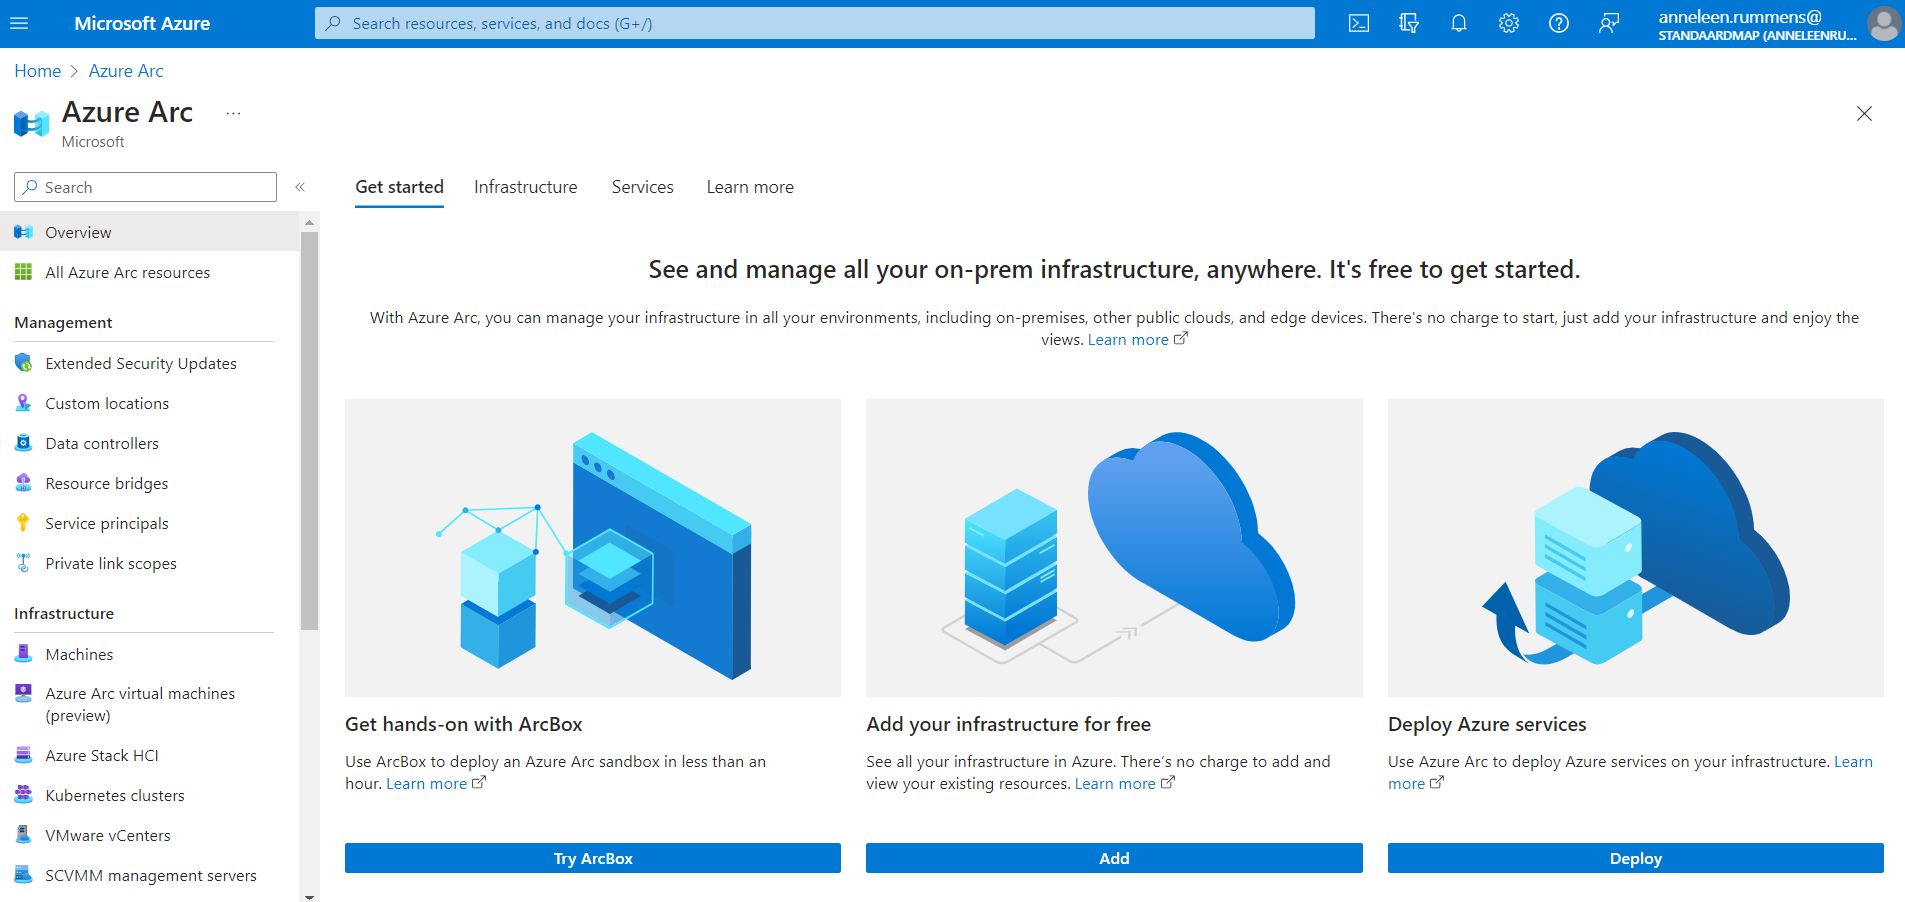The width and height of the screenshot is (1905, 902).
Task: Select Overview in the sidebar
Action: (149, 232)
